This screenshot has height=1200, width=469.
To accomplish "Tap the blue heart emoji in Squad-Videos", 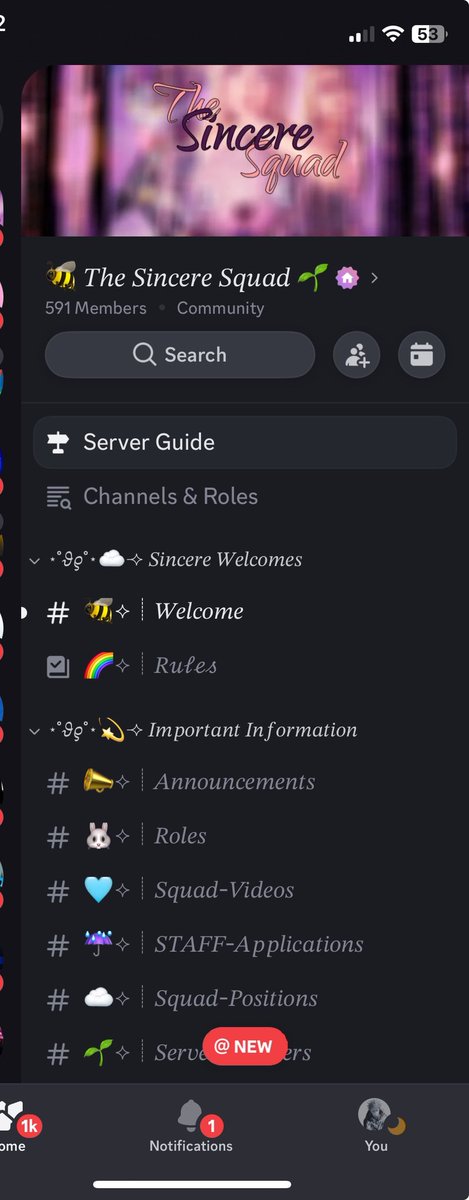I will (98, 890).
